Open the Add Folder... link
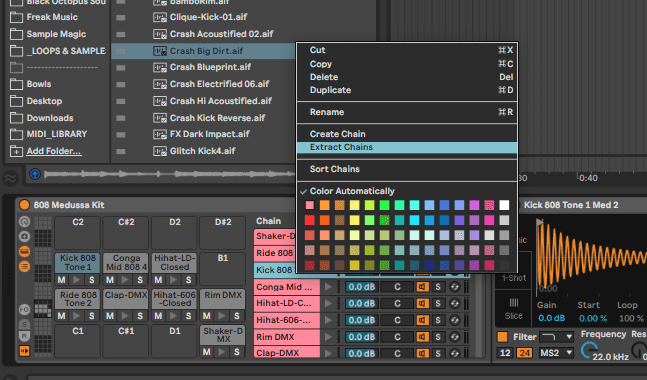647x380 pixels. tap(54, 151)
